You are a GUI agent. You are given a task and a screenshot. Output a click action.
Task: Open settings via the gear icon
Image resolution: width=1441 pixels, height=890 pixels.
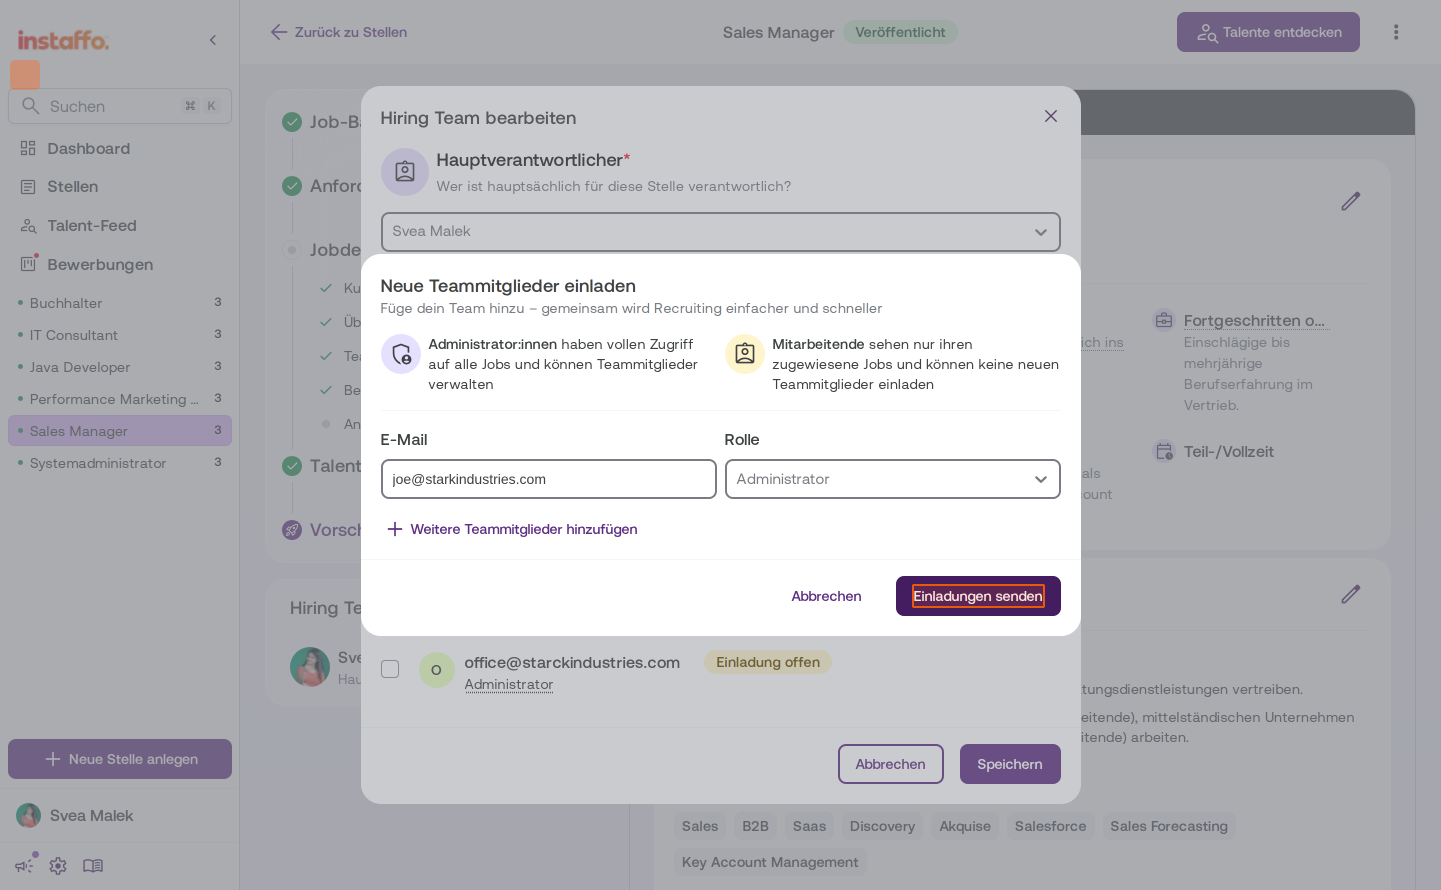coord(58,866)
